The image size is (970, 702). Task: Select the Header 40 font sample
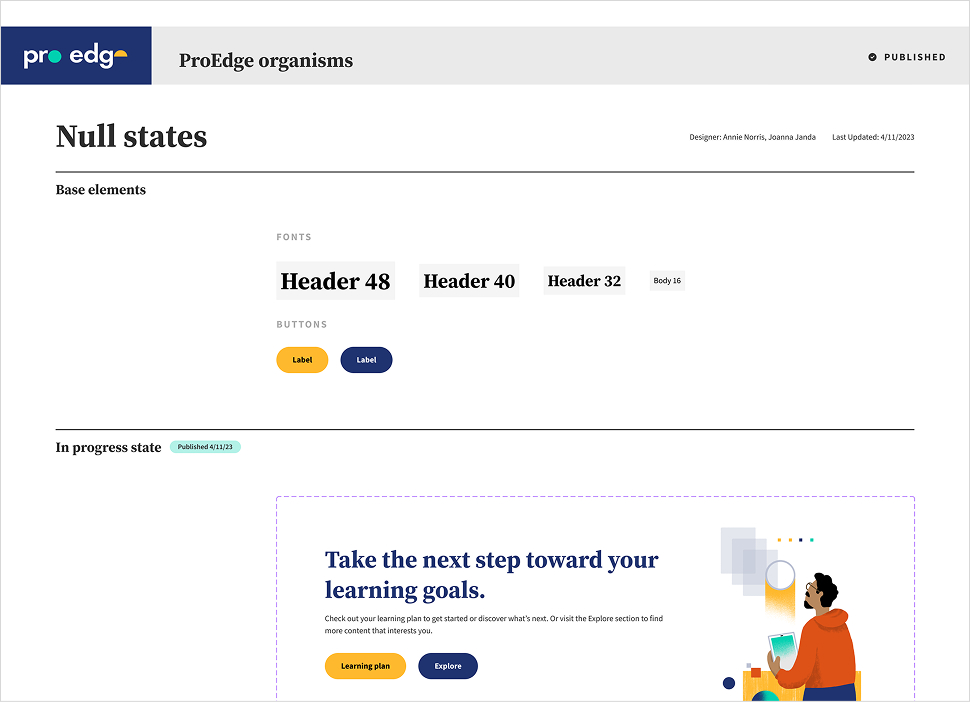469,281
